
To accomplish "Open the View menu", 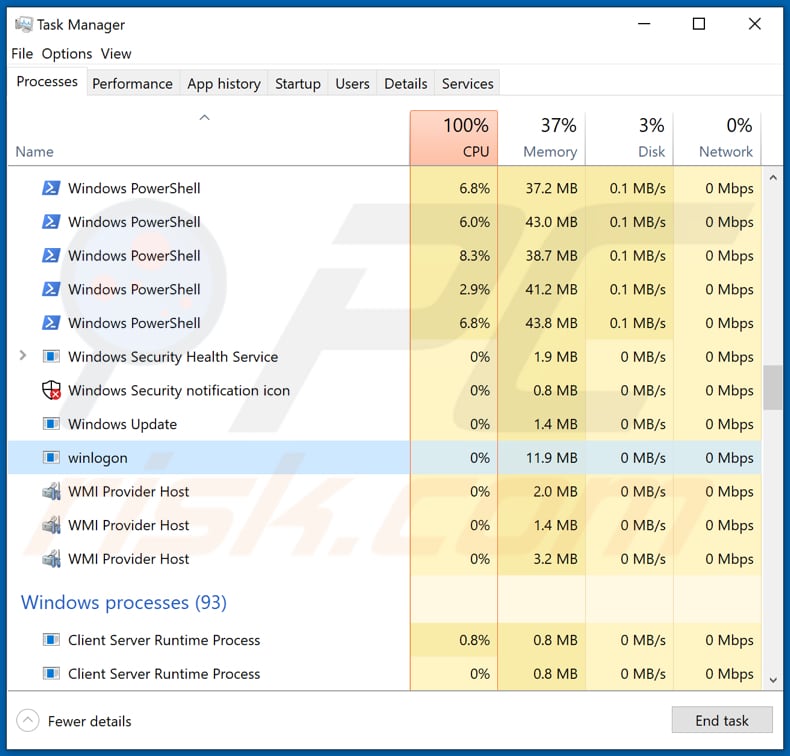I will click(x=116, y=53).
